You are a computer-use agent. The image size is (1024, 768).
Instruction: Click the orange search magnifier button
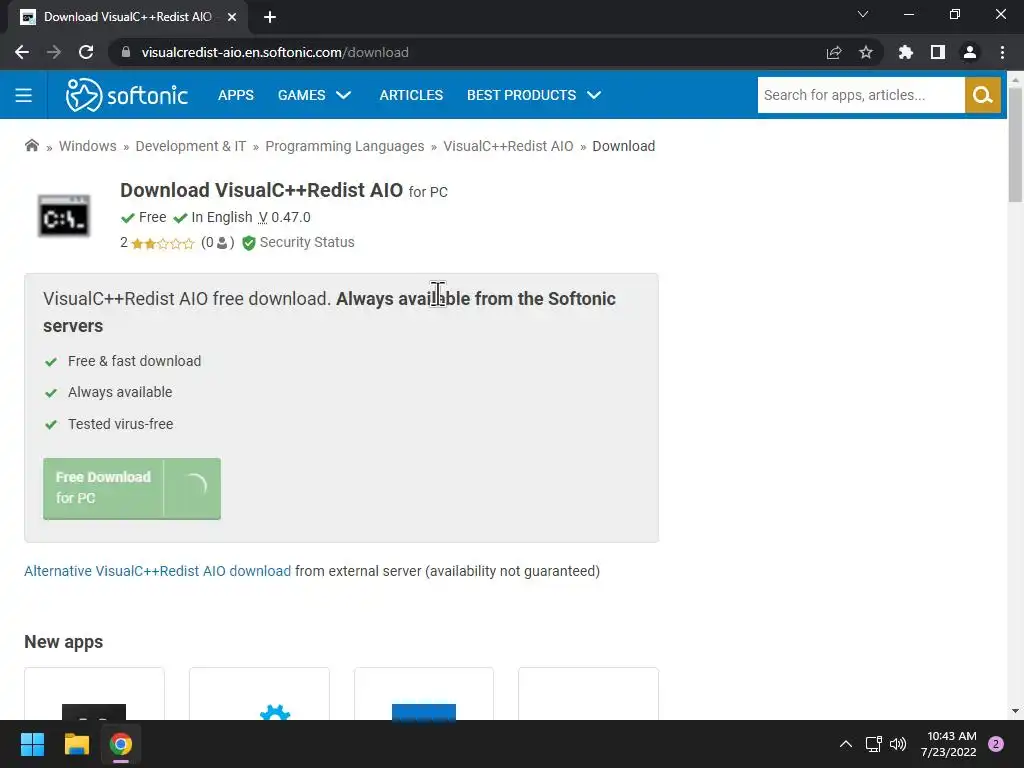click(x=983, y=95)
